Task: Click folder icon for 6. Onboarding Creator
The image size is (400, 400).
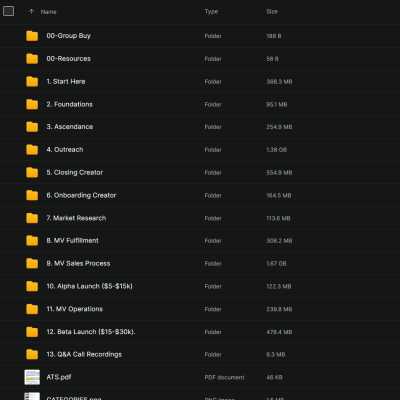Action: [x=32, y=195]
